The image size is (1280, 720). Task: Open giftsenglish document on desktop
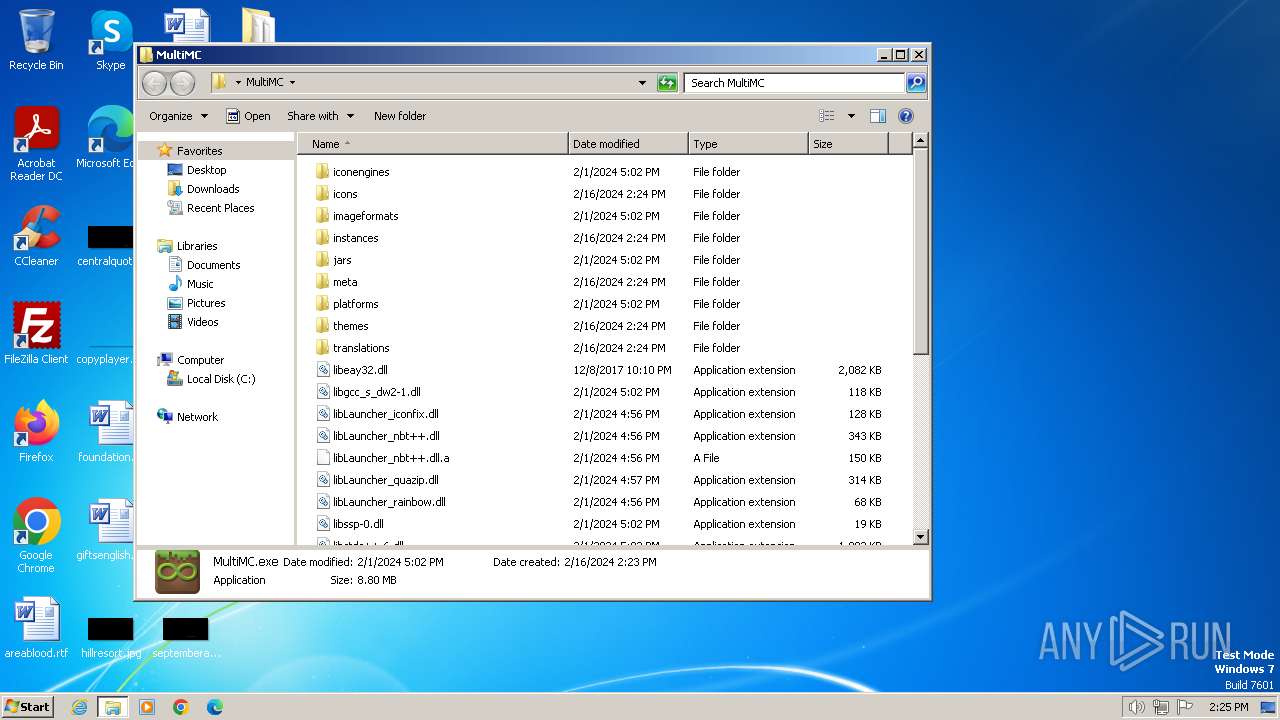(106, 530)
